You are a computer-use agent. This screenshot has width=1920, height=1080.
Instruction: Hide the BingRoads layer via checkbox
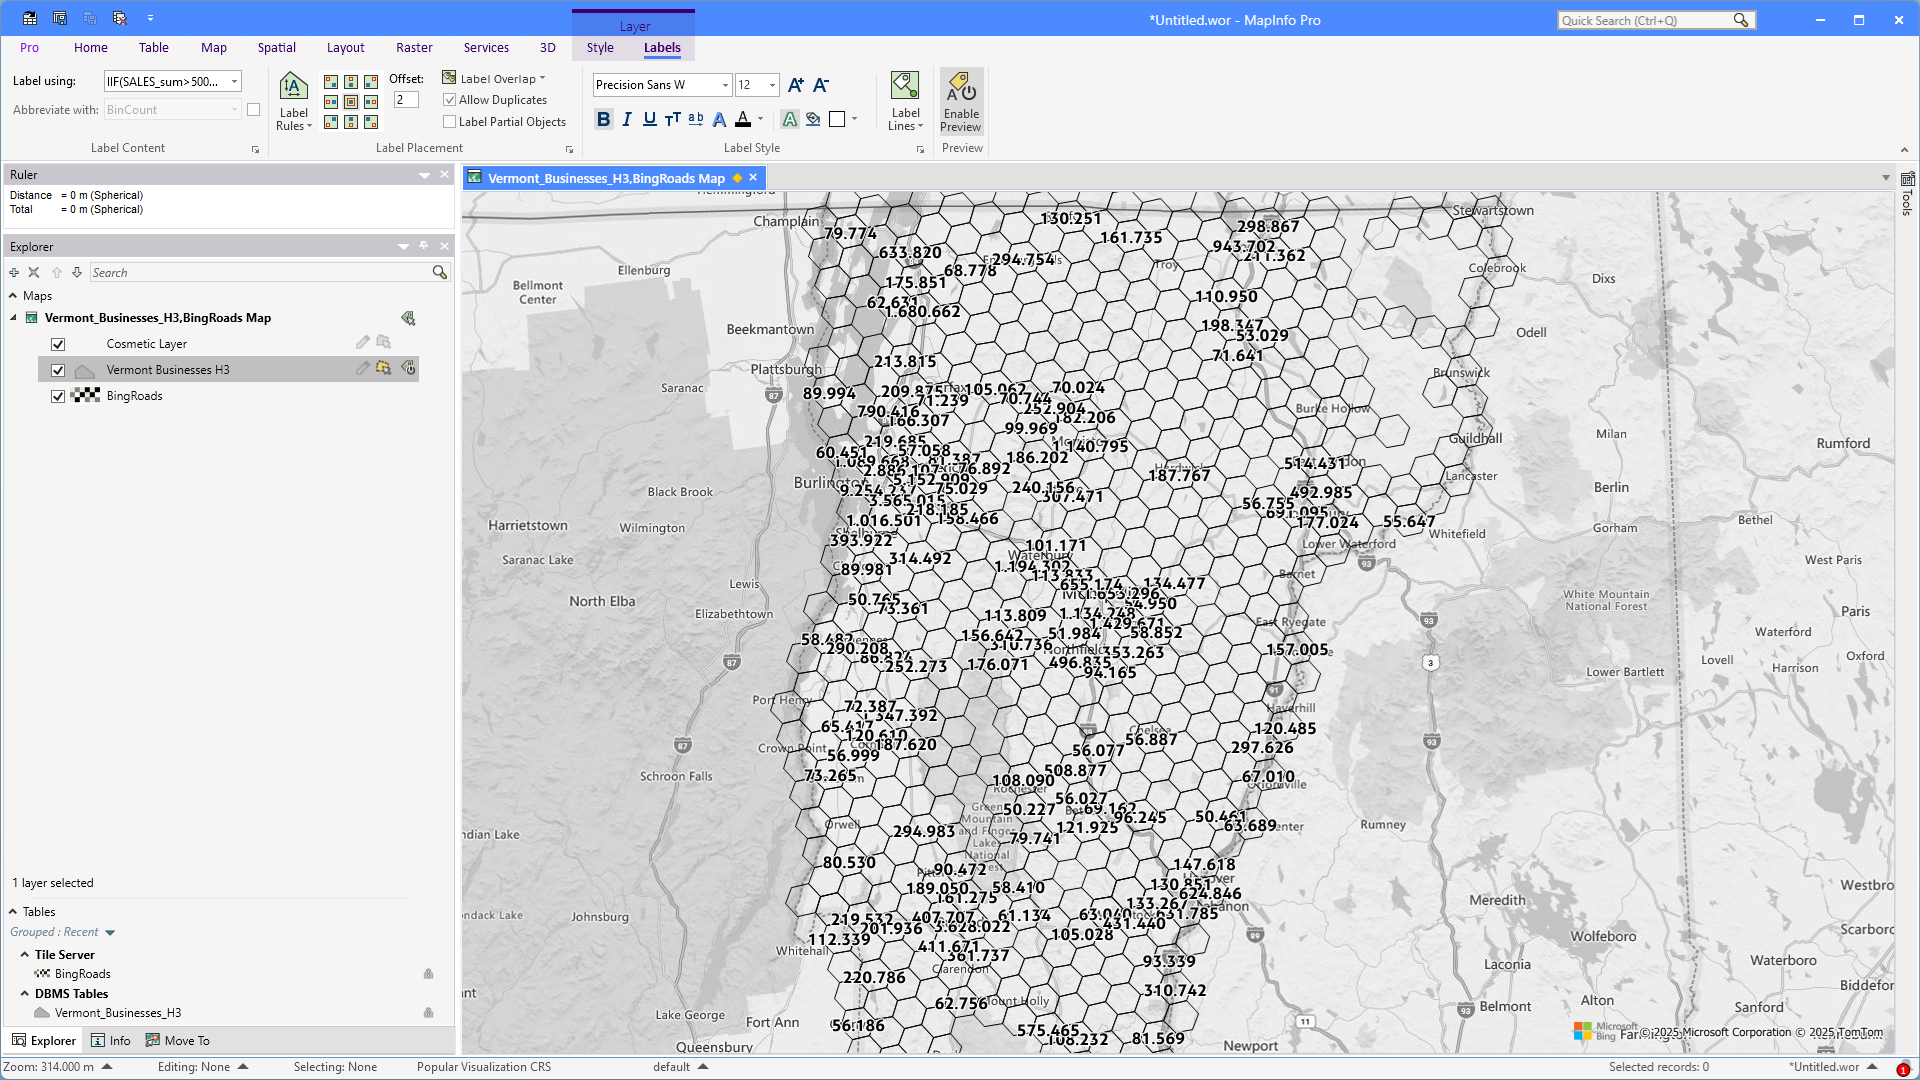58,396
